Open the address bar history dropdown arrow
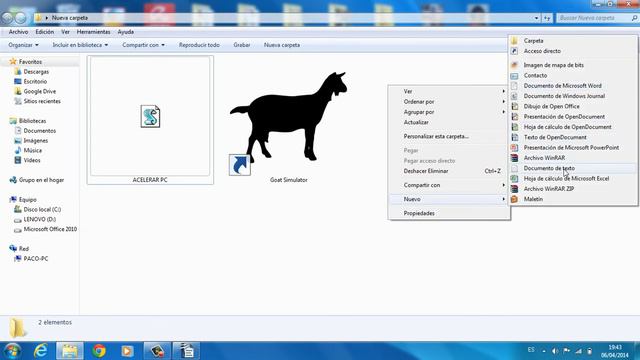This screenshot has width=640, height=360. (536, 18)
